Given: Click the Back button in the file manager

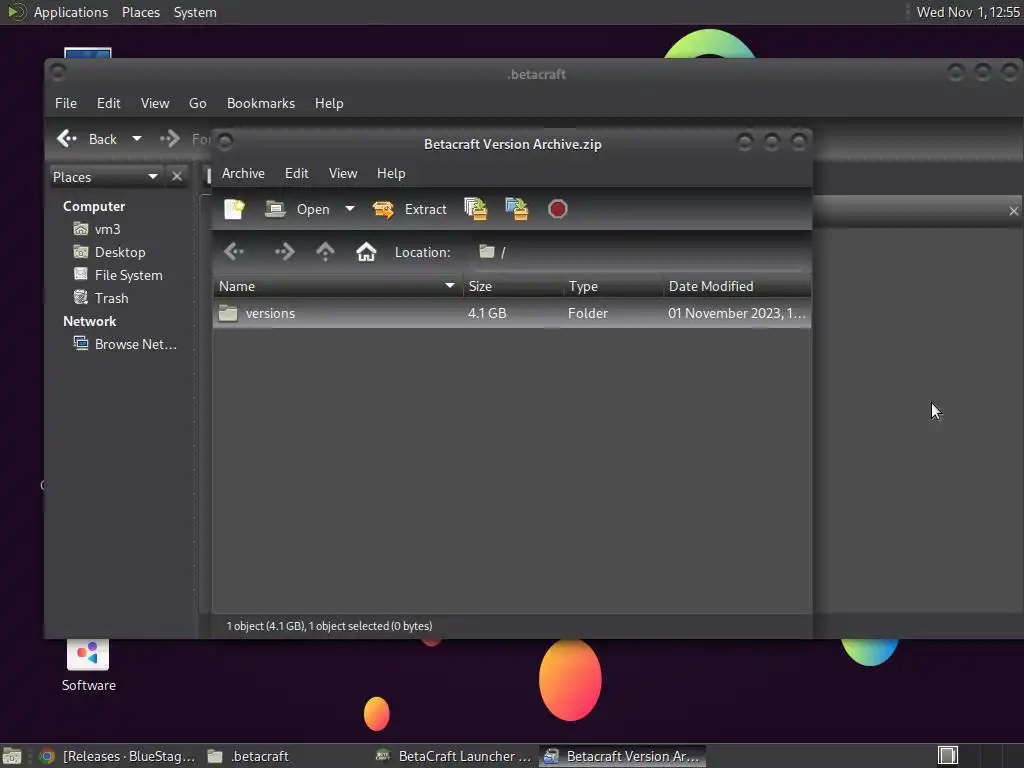Looking at the screenshot, I should coord(87,138).
